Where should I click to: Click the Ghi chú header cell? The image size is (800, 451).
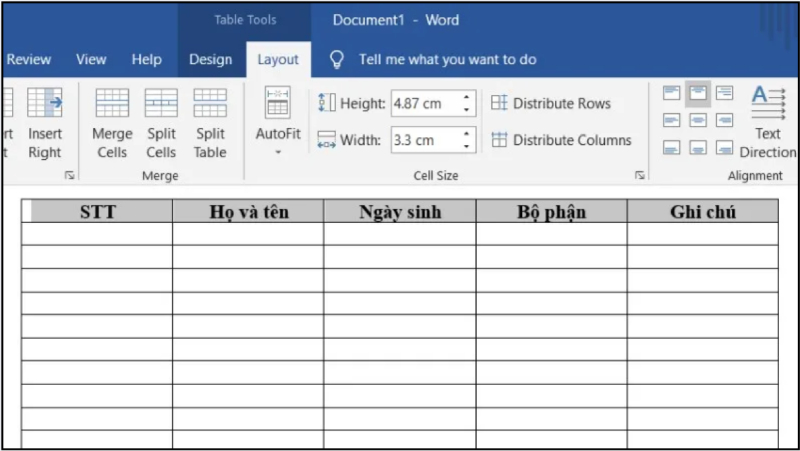[x=703, y=212]
